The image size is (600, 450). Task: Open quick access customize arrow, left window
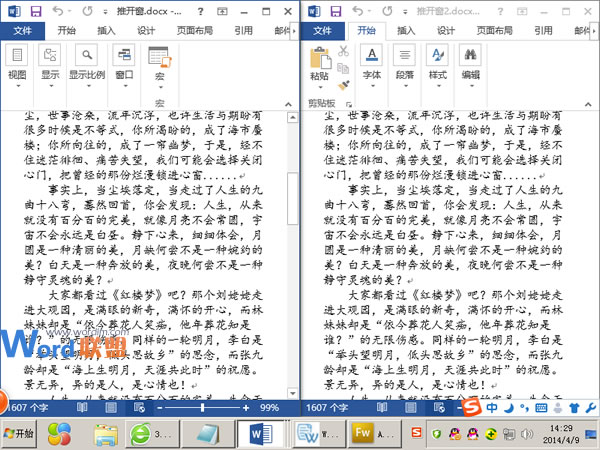[x=105, y=12]
